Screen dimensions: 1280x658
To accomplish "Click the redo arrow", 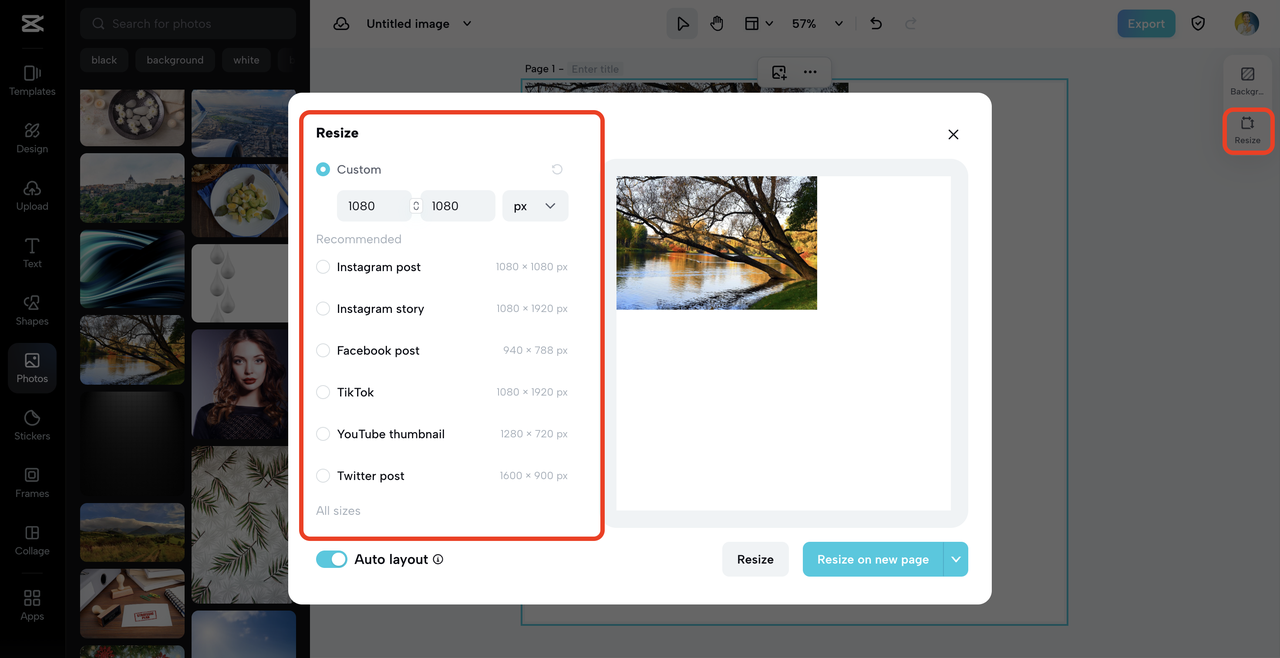I will point(910,24).
